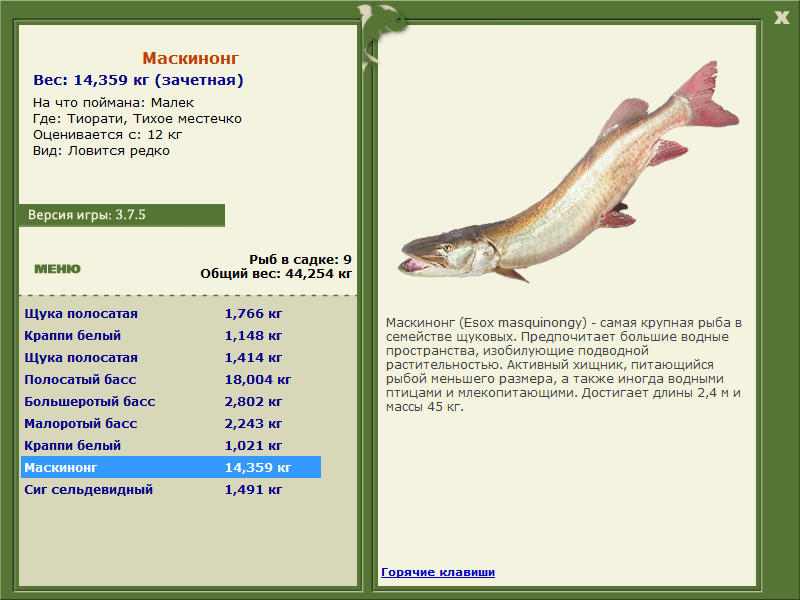This screenshot has width=800, height=600.
Task: Select highlighted Маскинонг 14,359 кг row
Action: (x=171, y=467)
